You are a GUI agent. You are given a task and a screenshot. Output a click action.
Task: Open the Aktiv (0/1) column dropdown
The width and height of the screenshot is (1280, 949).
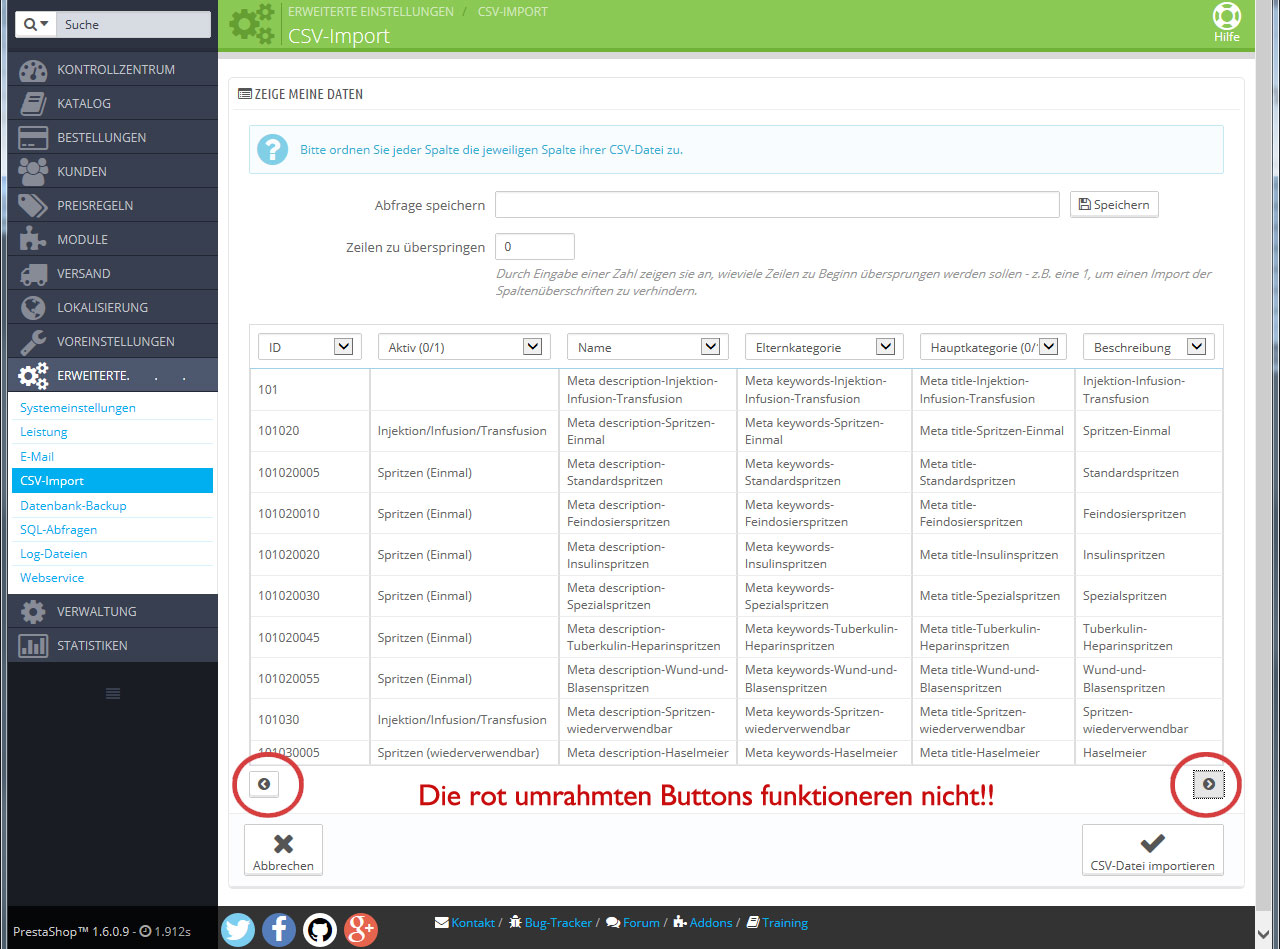coord(464,347)
